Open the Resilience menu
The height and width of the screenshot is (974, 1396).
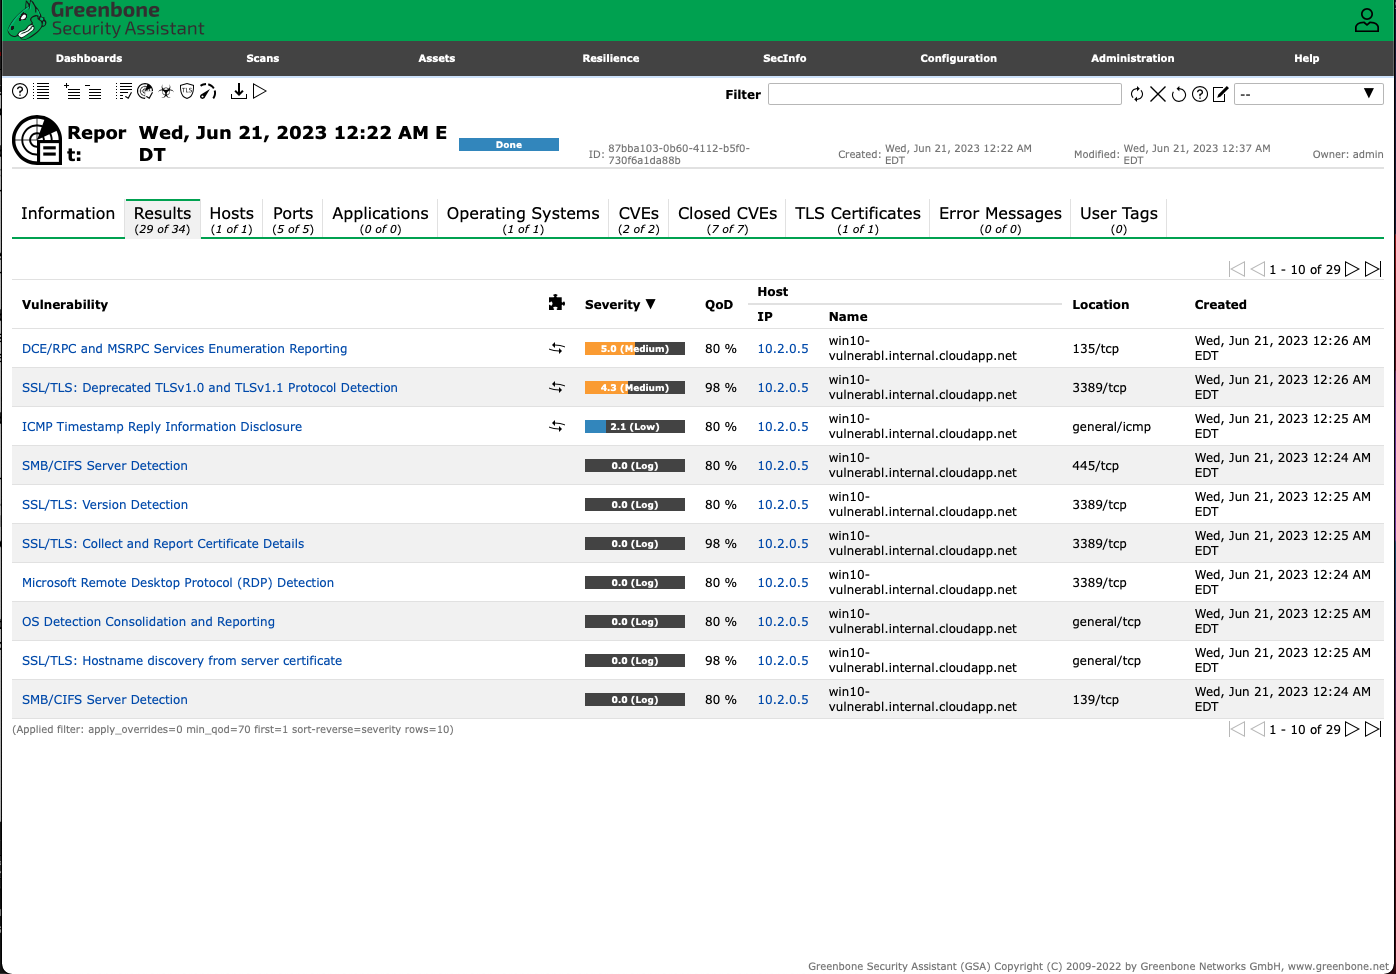point(611,58)
